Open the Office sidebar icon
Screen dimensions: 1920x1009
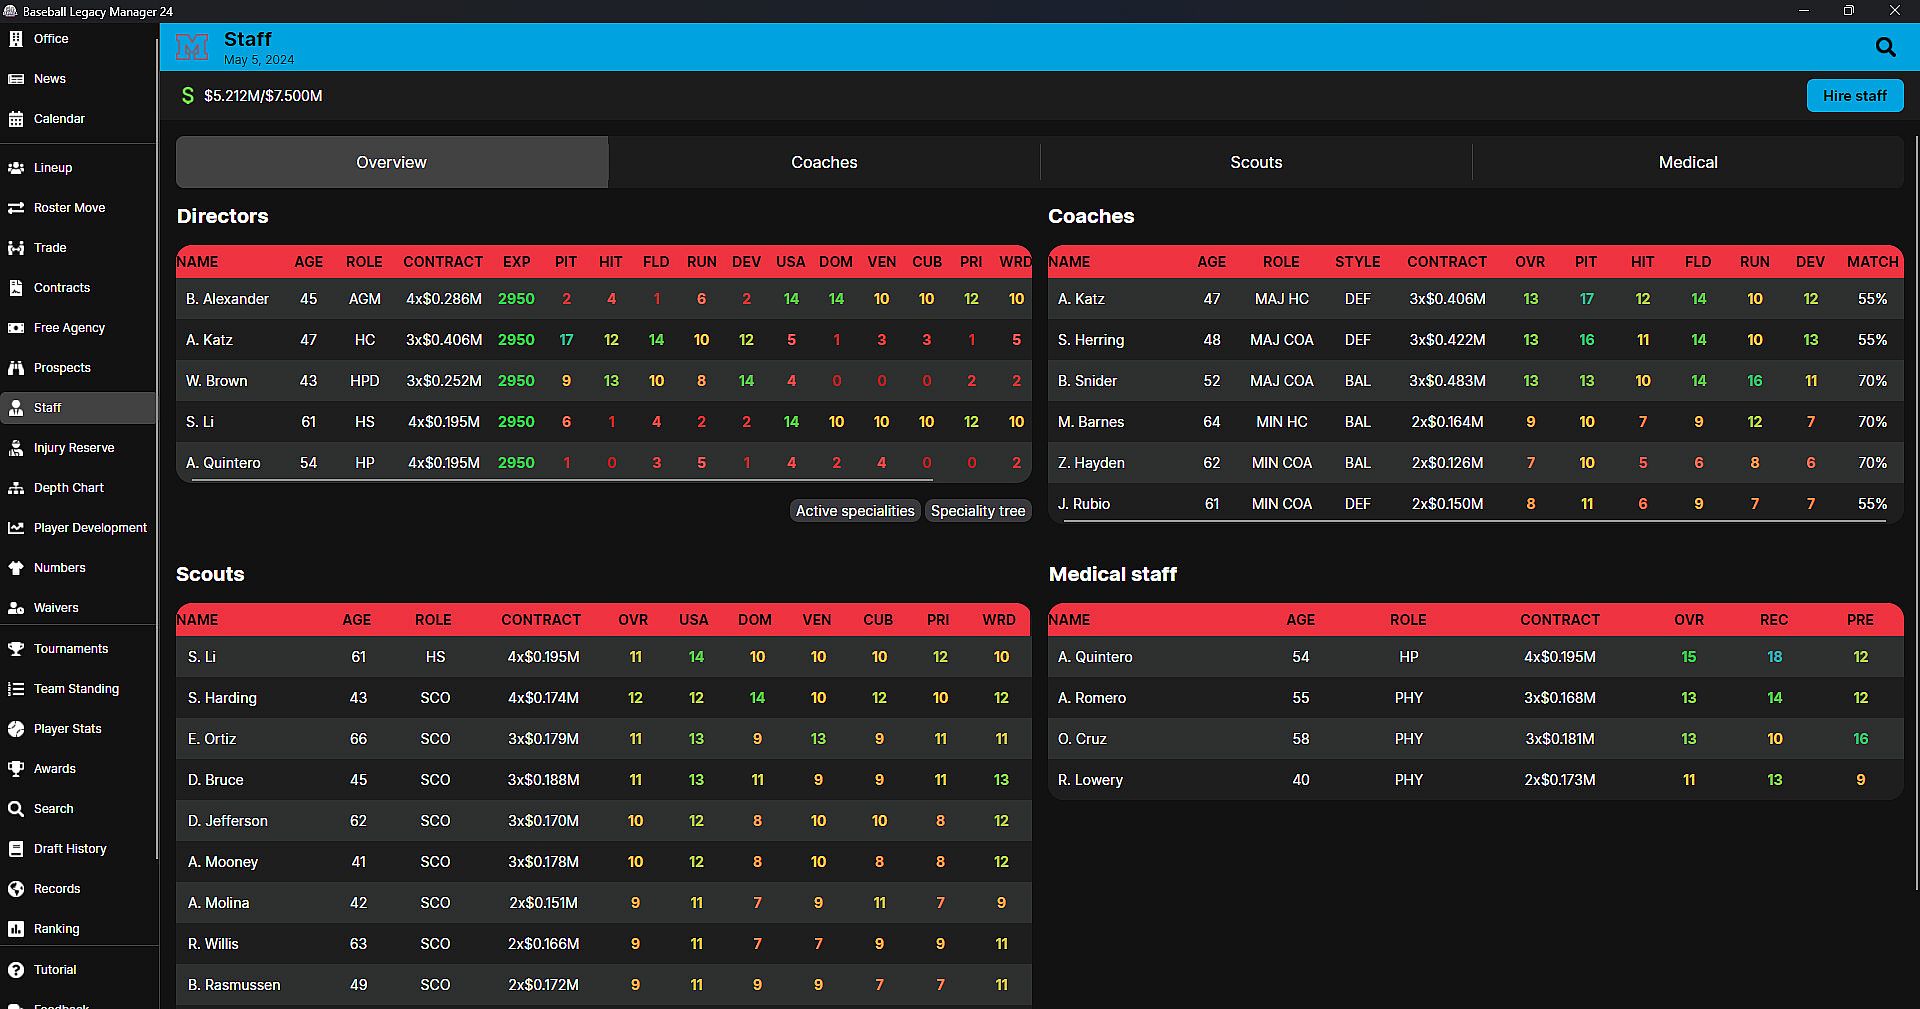tap(16, 39)
